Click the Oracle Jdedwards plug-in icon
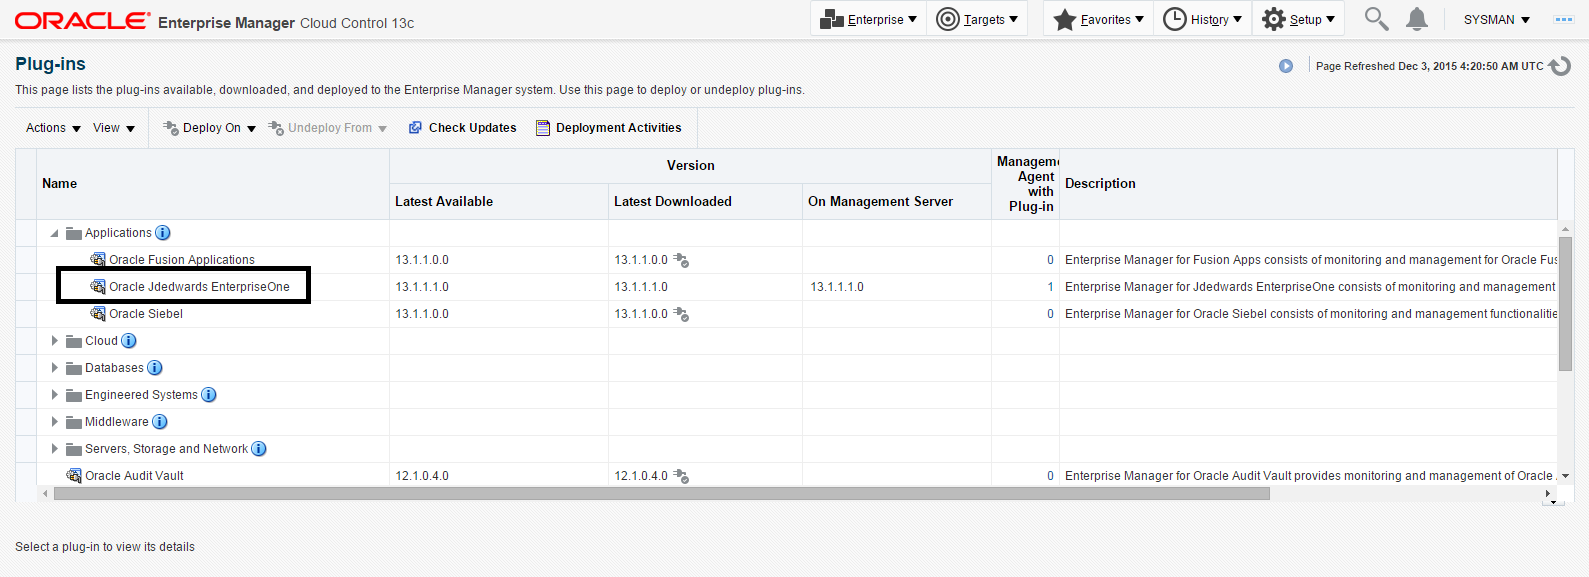 point(98,287)
